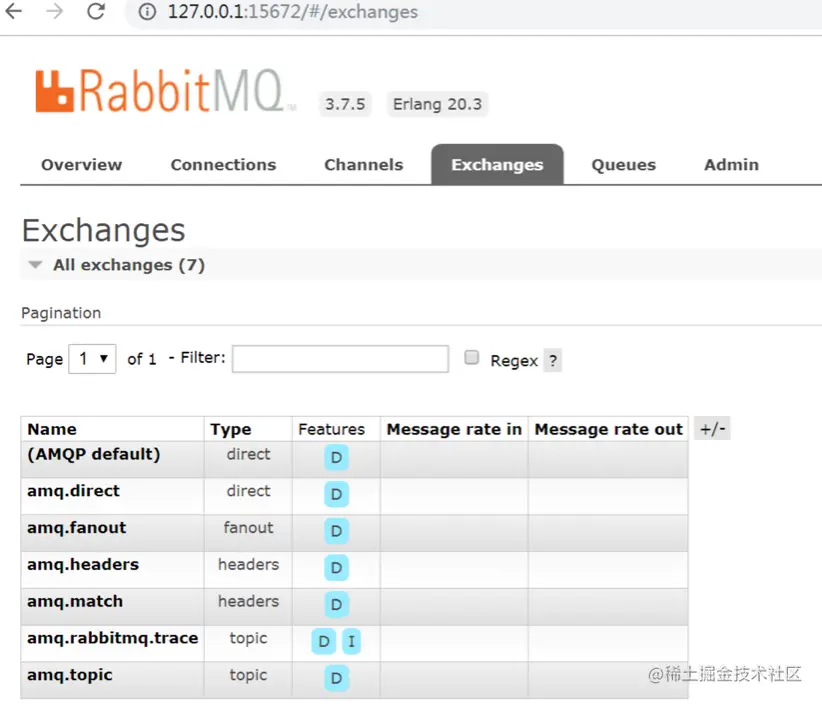The width and height of the screenshot is (822, 704).
Task: Open the amq.match exchange
Action: 75,601
